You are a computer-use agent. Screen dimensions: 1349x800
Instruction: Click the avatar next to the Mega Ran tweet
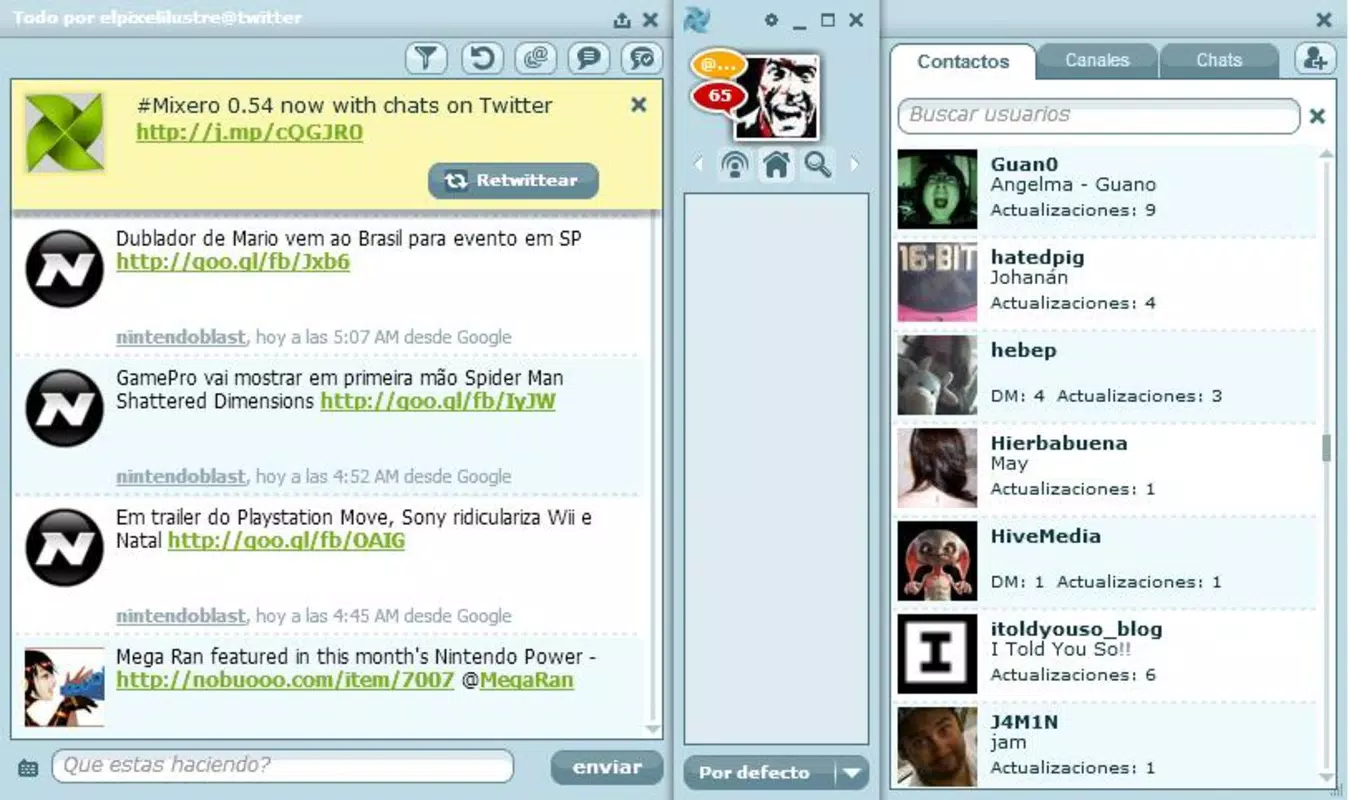tap(64, 687)
